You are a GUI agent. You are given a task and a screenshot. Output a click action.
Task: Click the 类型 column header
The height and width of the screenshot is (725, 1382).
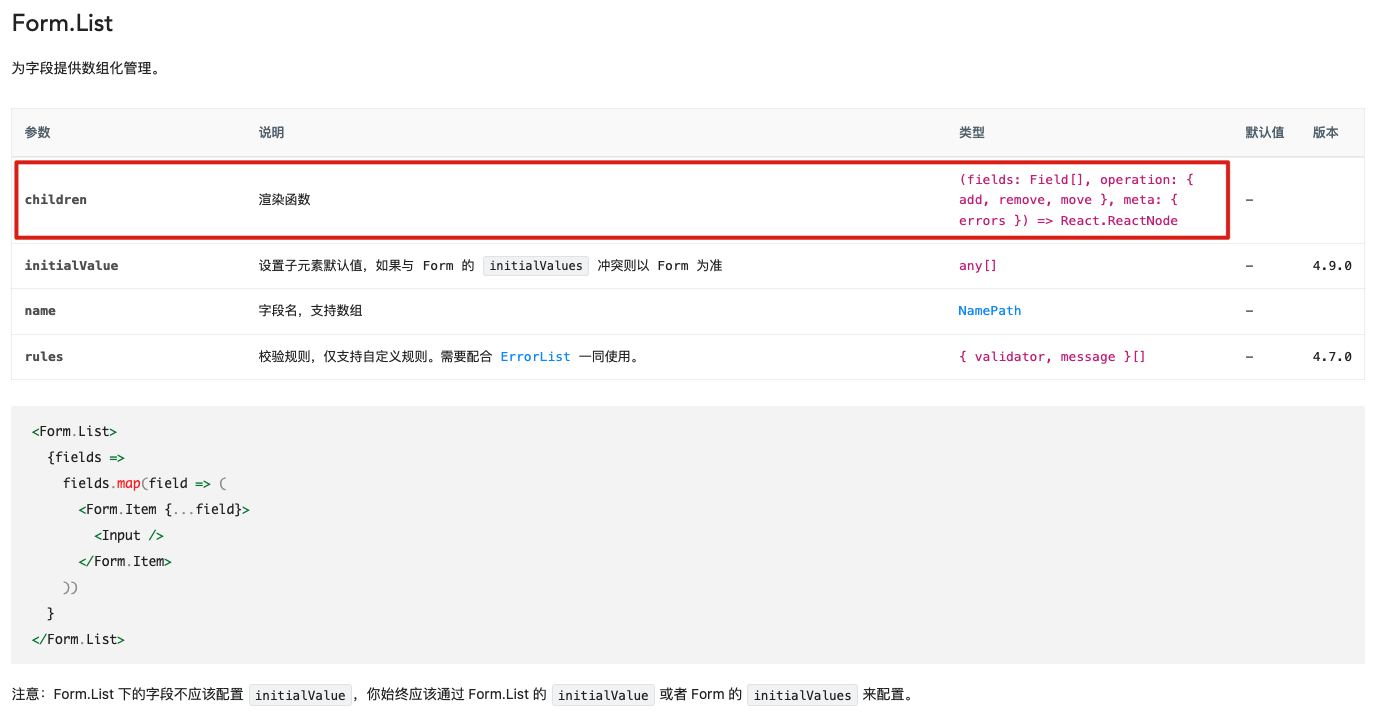point(971,133)
